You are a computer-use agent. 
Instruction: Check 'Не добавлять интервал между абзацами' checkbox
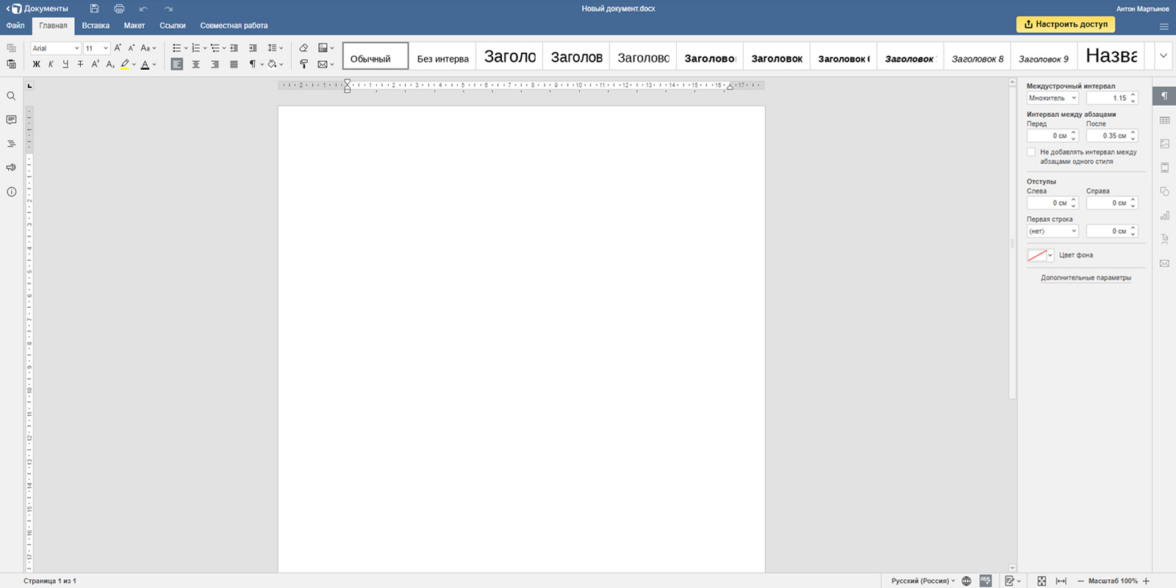pos(1031,152)
